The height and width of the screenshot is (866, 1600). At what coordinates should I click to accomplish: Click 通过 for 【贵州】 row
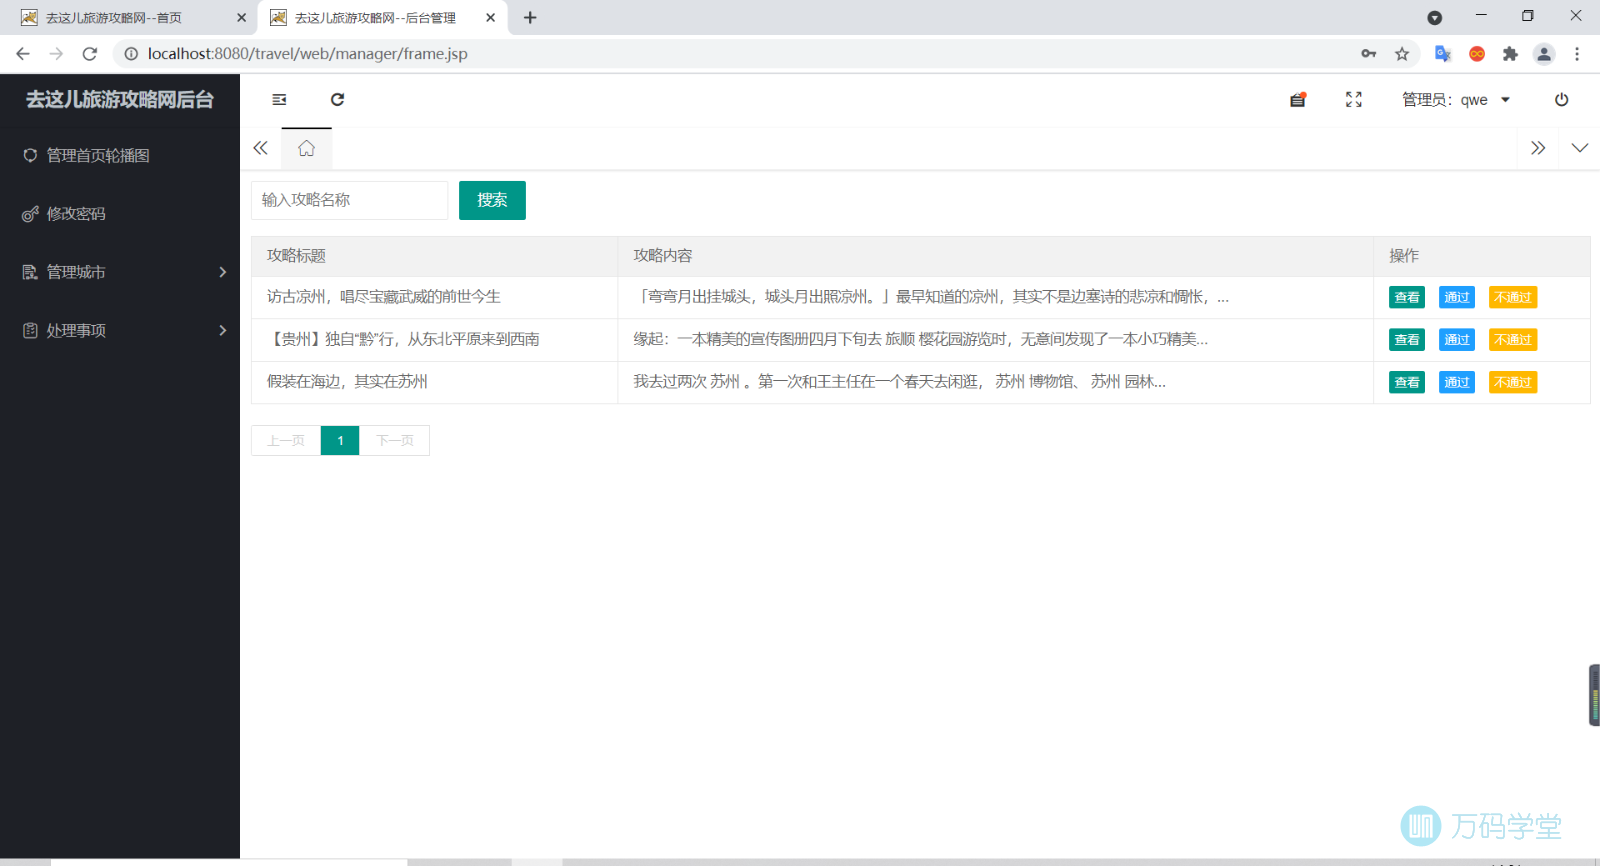1457,340
